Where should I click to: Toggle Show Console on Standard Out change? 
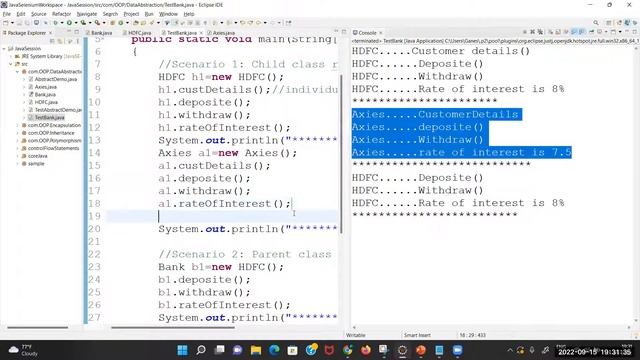tap(574, 32)
